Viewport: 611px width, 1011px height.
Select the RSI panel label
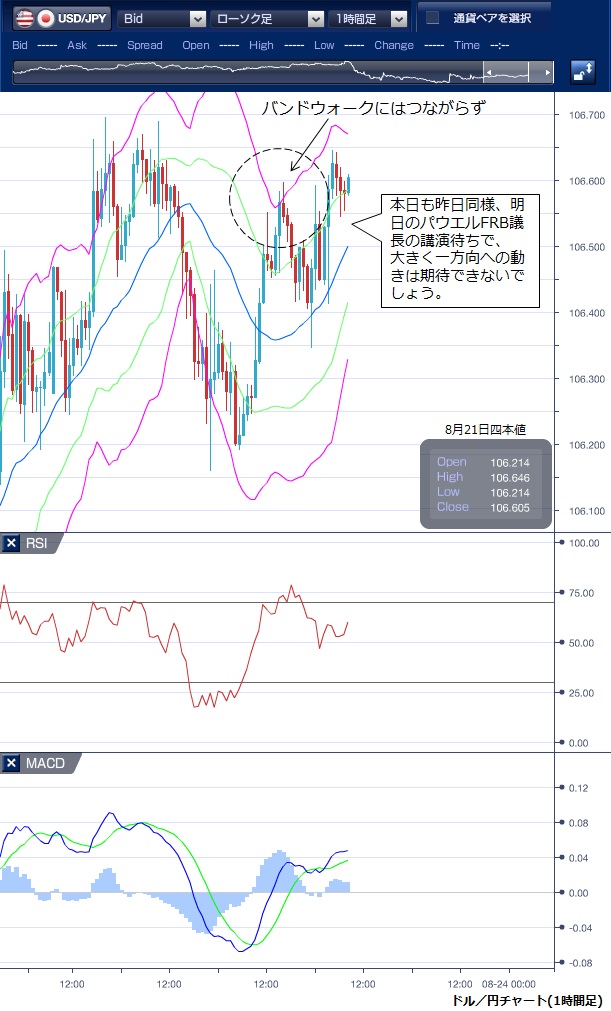tap(38, 543)
